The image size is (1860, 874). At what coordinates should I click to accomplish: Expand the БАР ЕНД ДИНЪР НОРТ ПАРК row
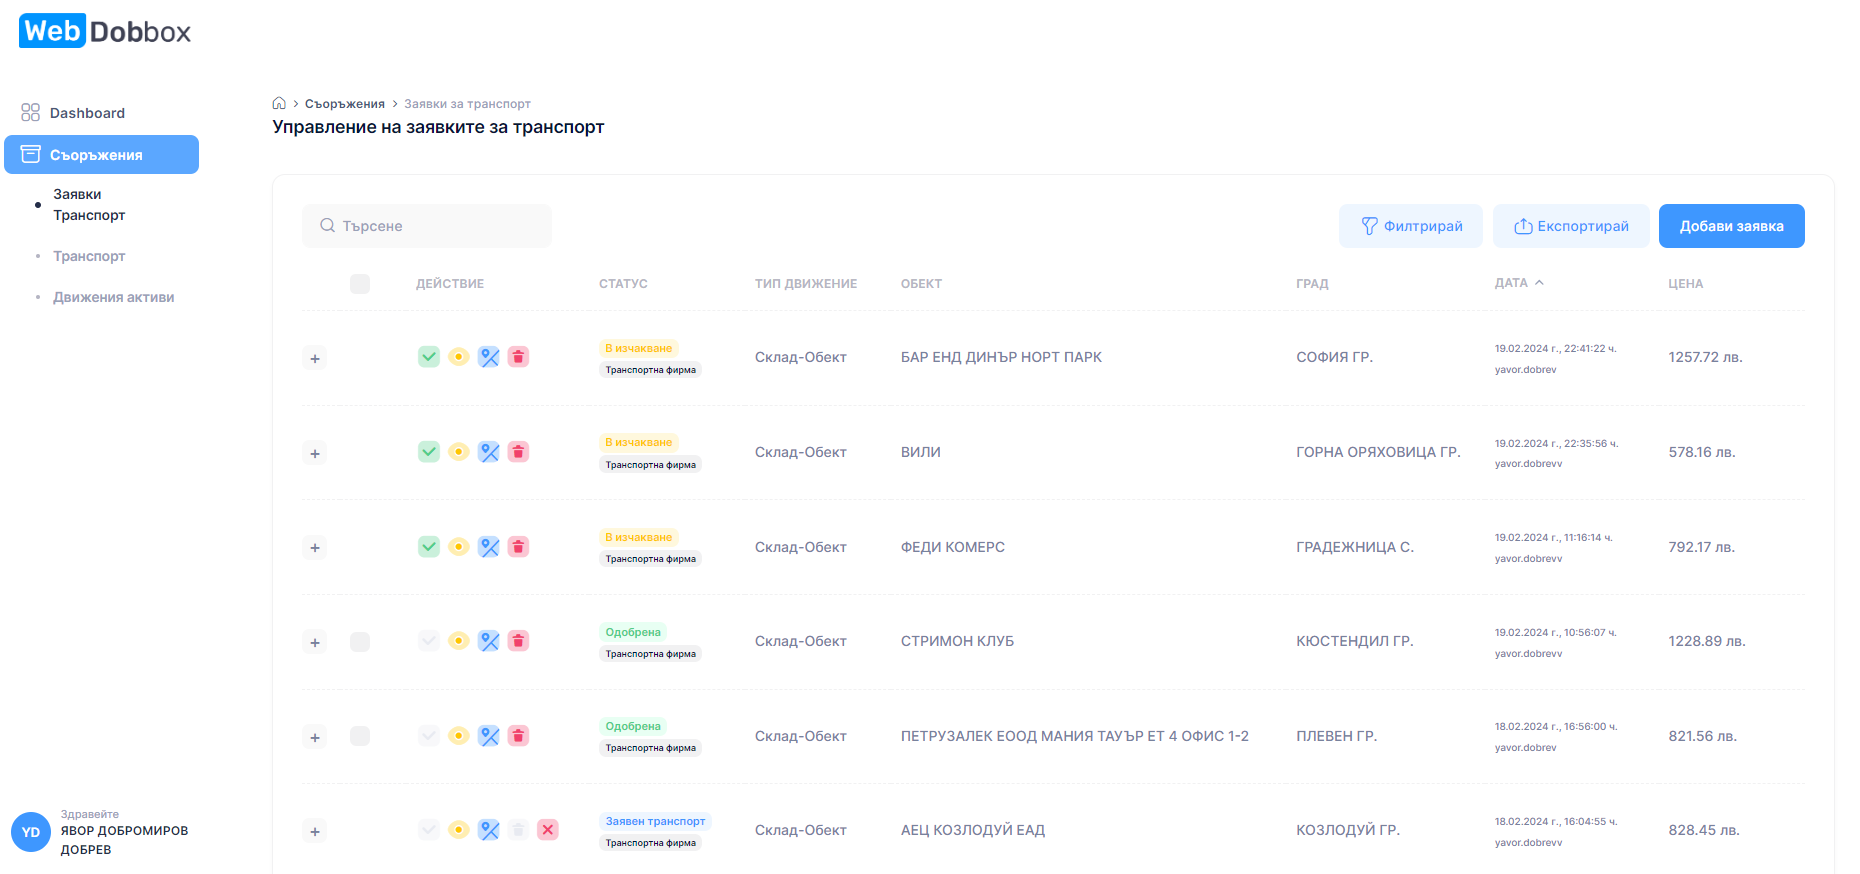tap(315, 359)
